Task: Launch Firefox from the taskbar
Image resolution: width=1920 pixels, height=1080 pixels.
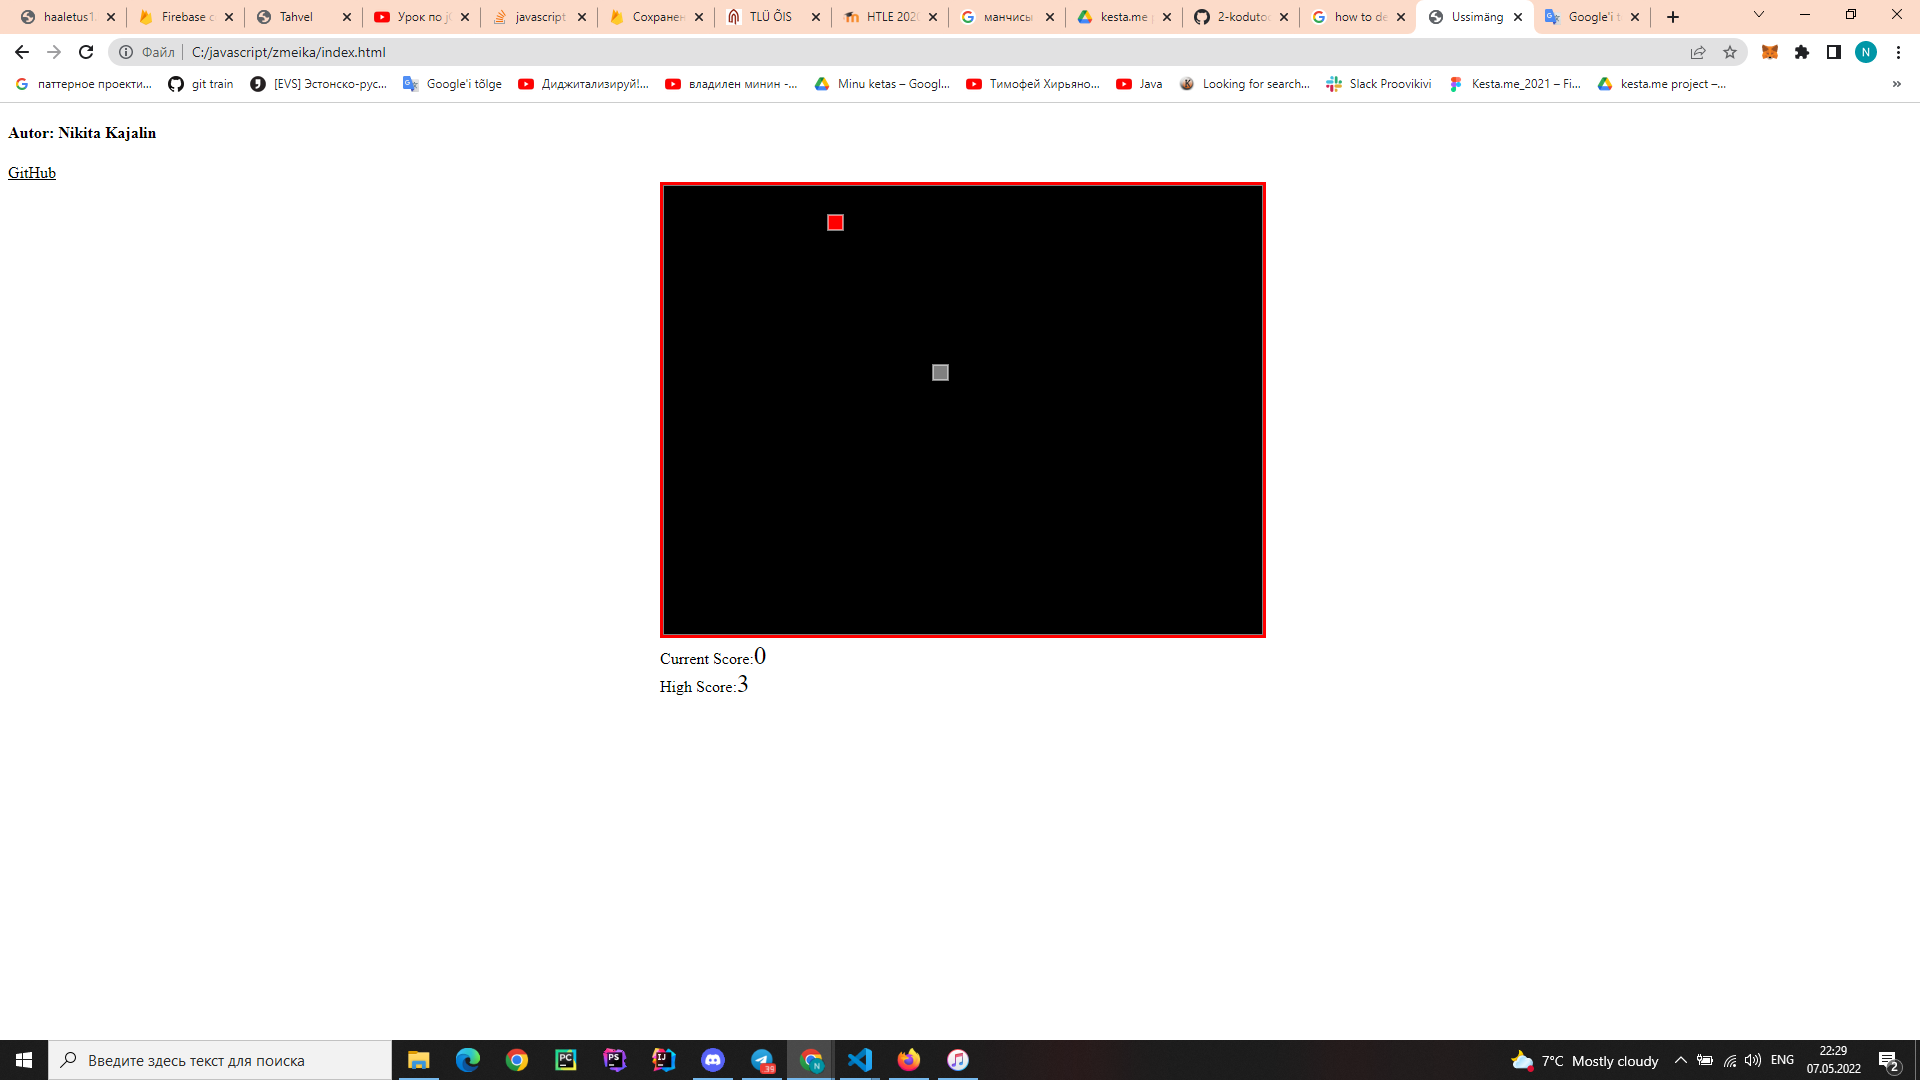Action: [908, 1060]
